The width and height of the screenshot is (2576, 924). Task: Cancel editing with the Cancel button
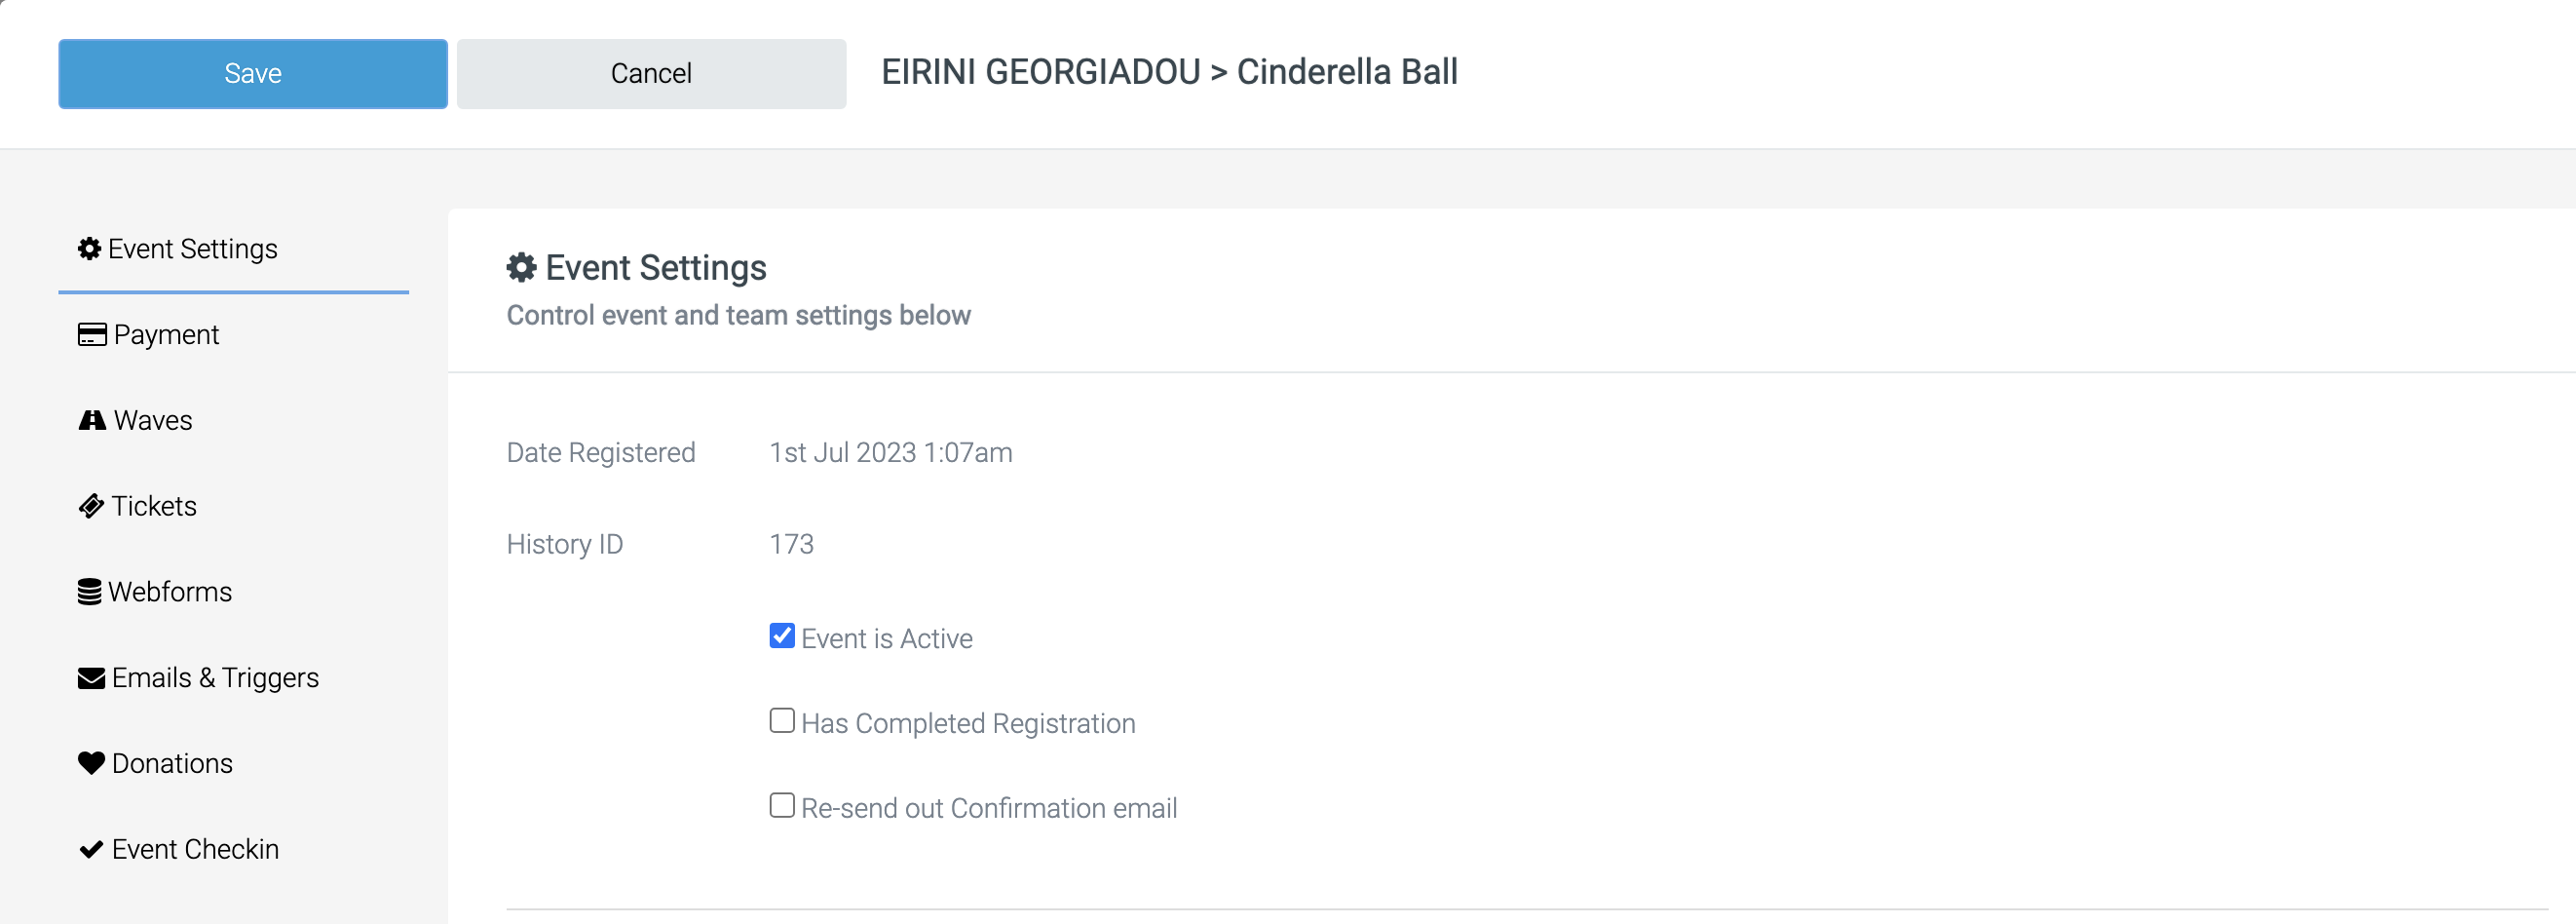(x=652, y=74)
